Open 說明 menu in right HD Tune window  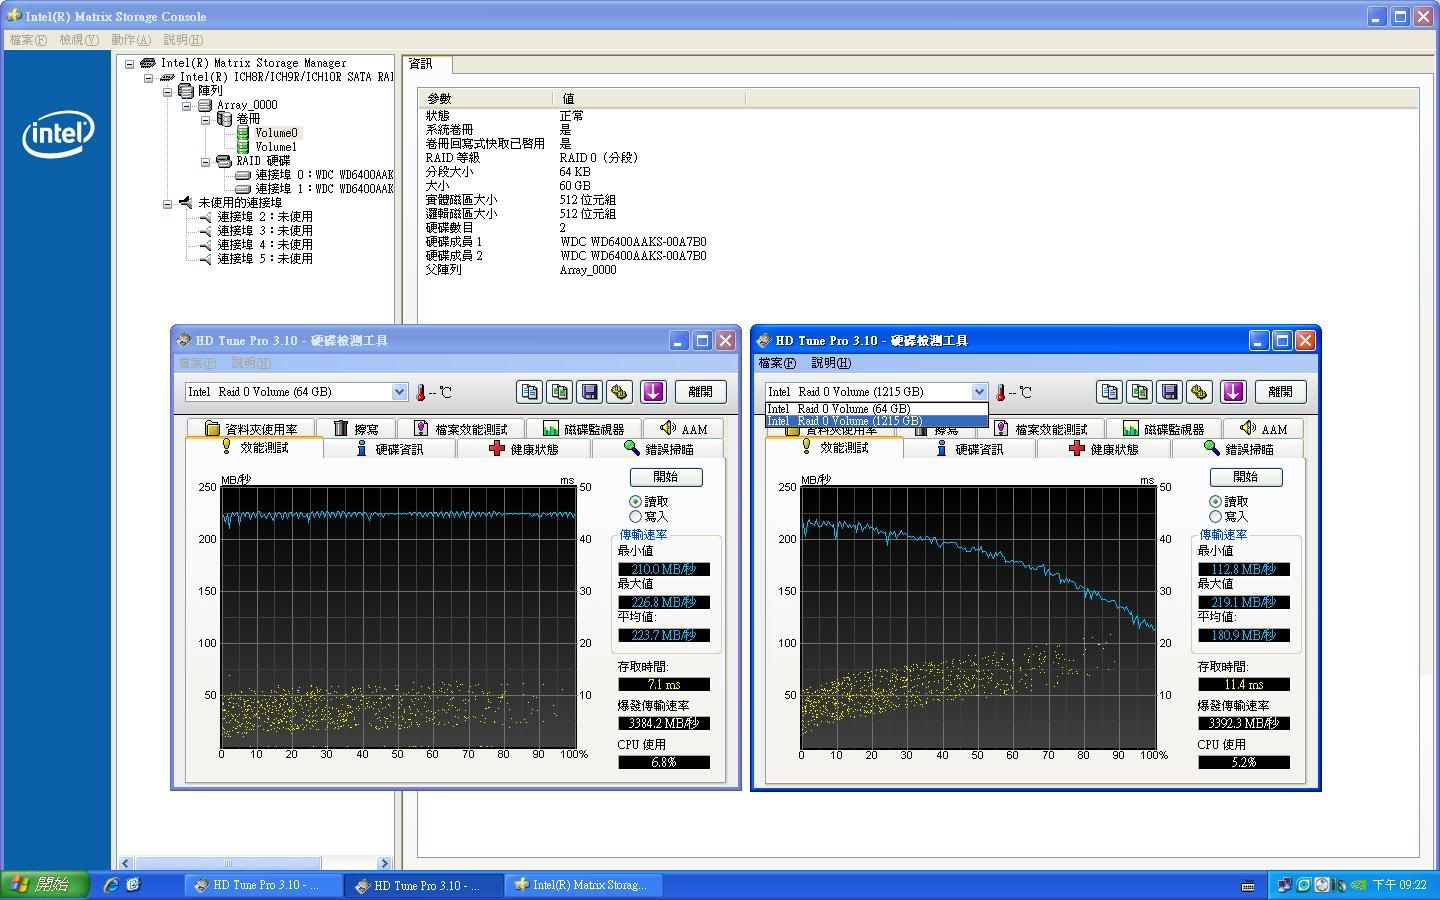831,363
